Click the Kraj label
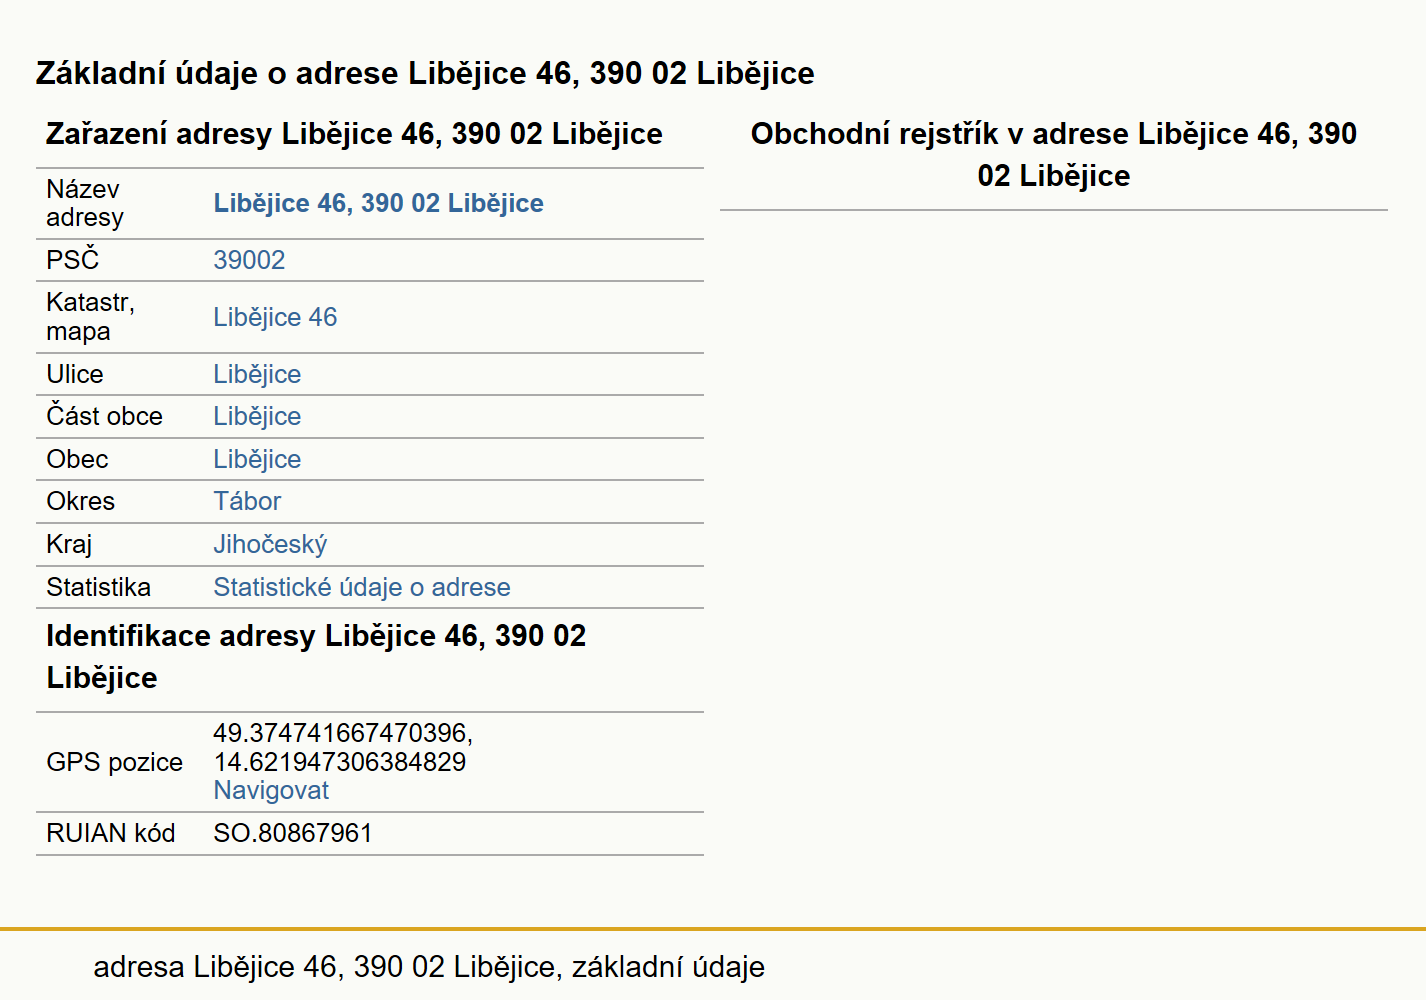1426x1000 pixels. pyautogui.click(x=69, y=544)
